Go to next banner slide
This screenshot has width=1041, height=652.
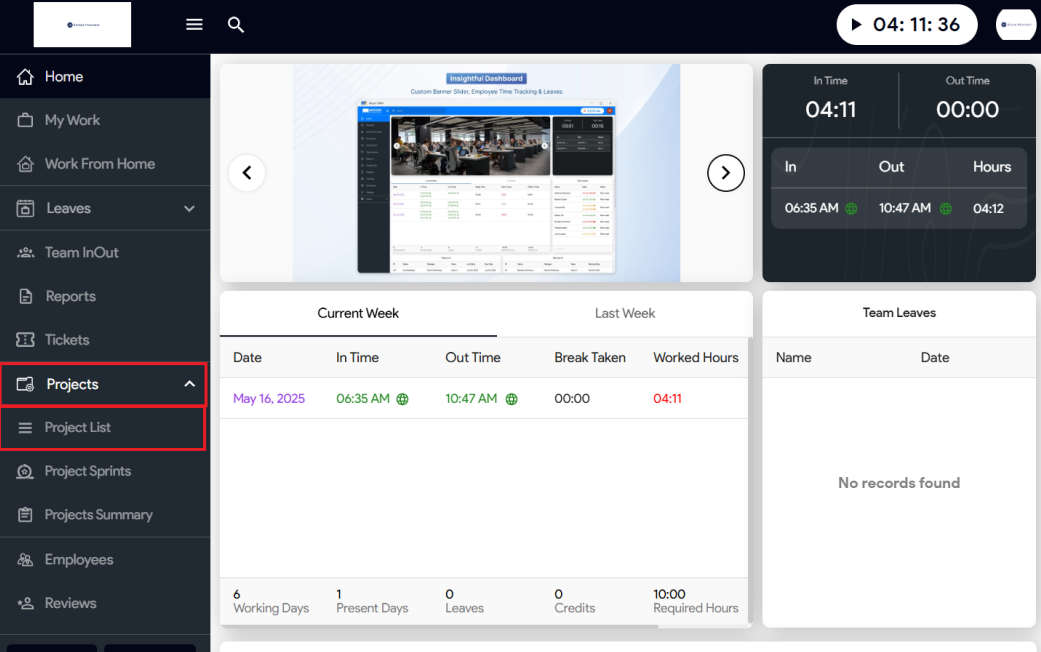[726, 173]
